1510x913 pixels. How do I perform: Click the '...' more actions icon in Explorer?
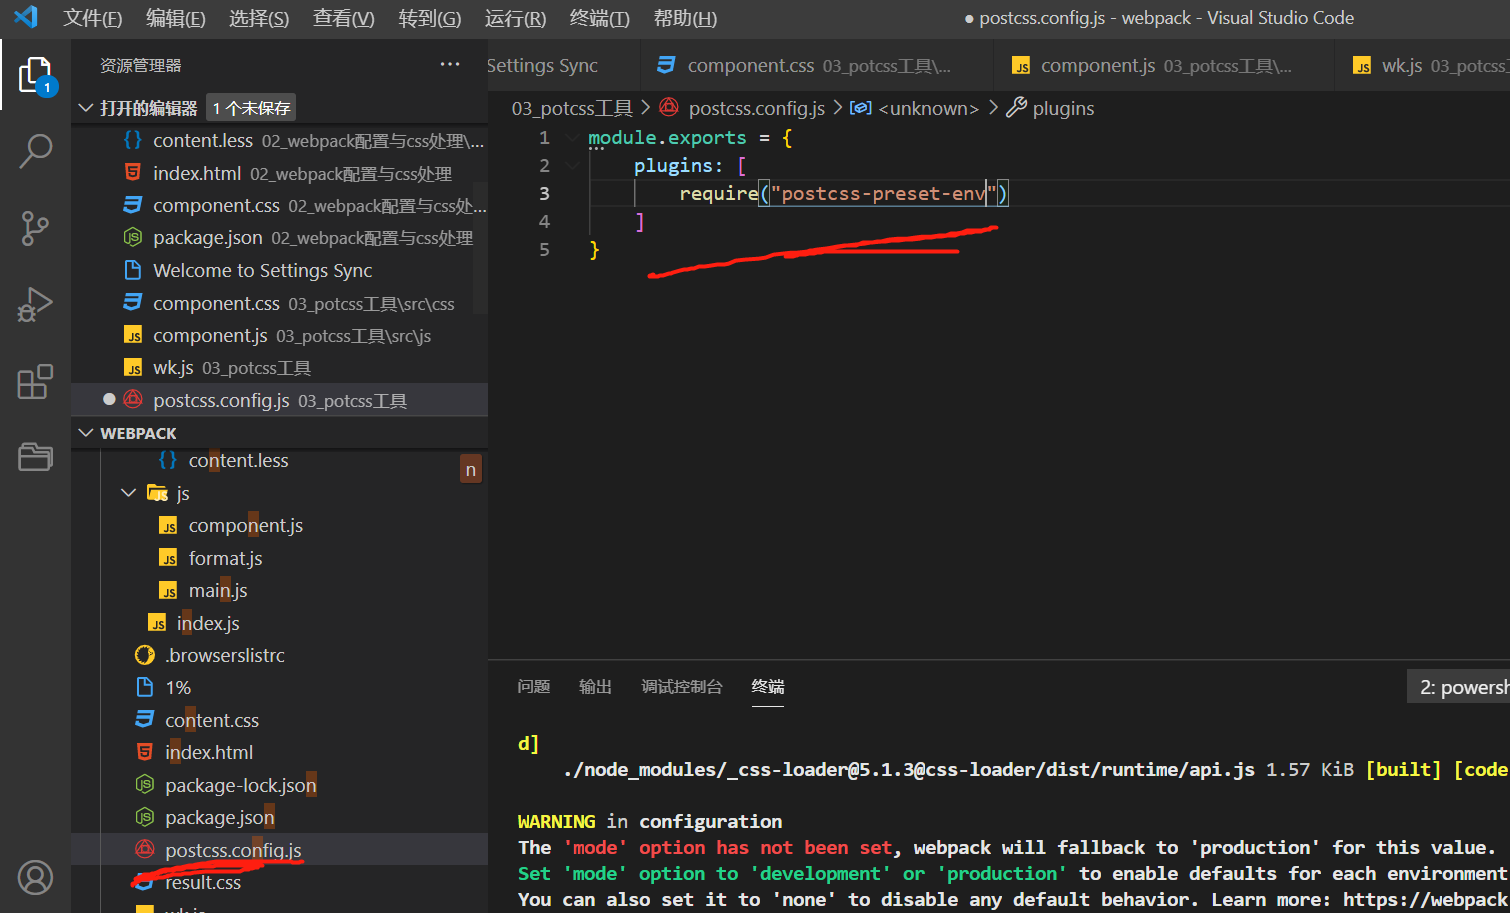point(449,64)
